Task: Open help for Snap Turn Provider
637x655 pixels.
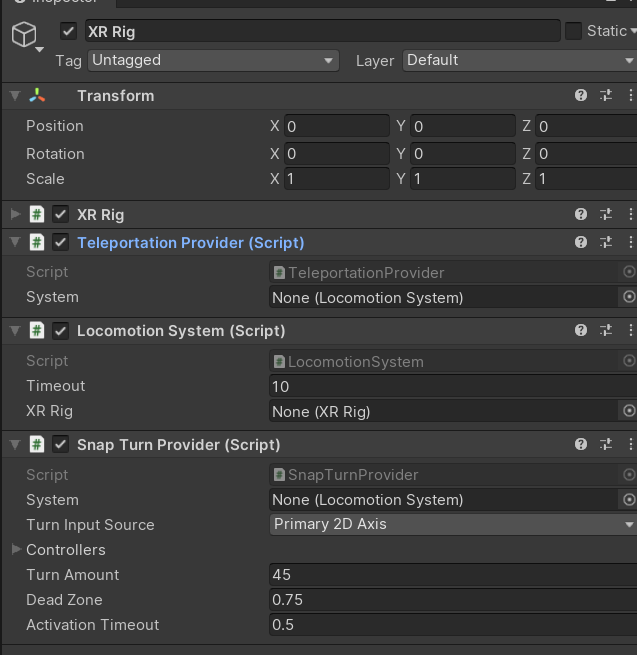Action: coord(581,444)
